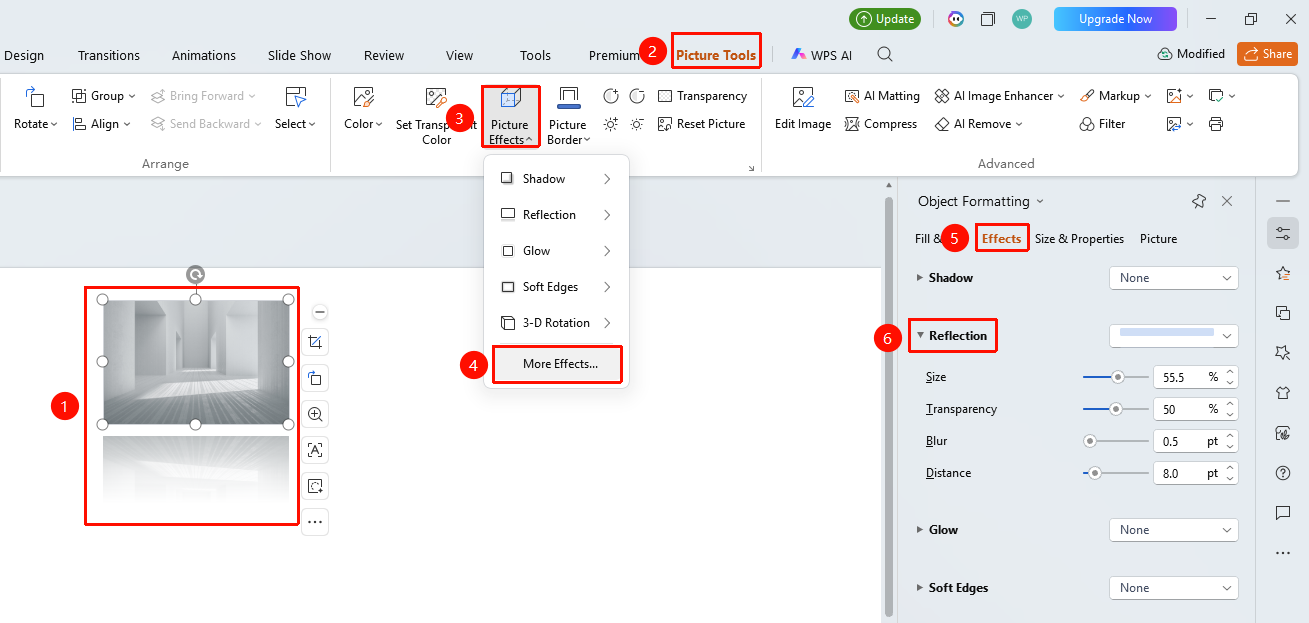Open the Edit Image tool
1309x623 pixels.
point(803,110)
